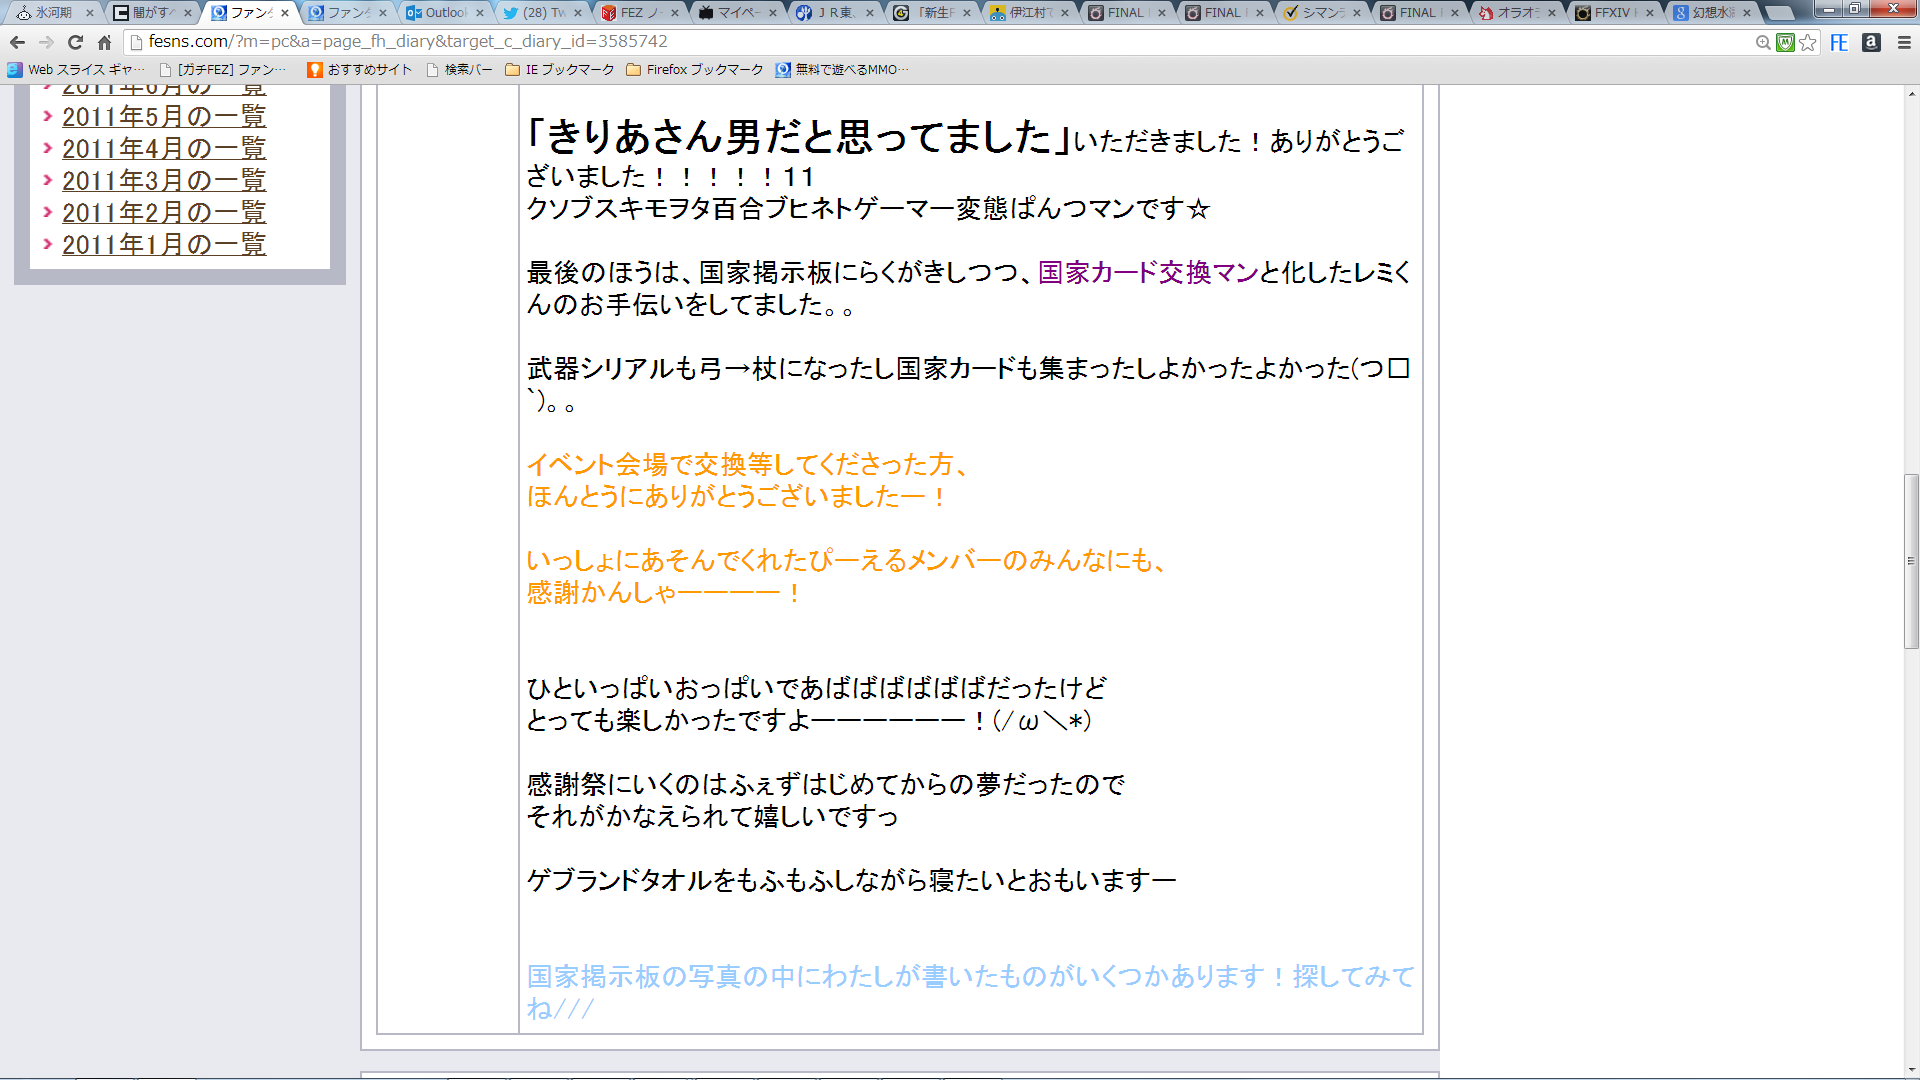The height and width of the screenshot is (1080, 1920).
Task: Open the おすすめサイト bookmark
Action: coord(360,70)
